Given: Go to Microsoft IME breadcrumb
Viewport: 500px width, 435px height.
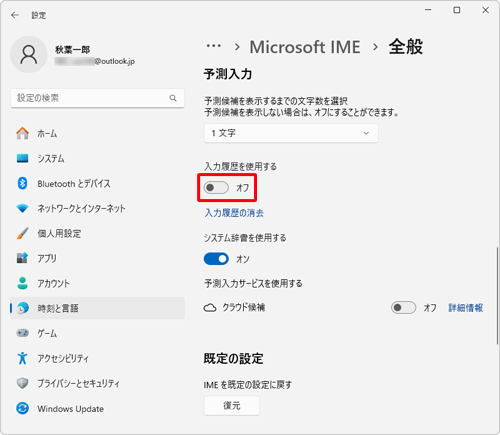Looking at the screenshot, I should click(x=305, y=47).
